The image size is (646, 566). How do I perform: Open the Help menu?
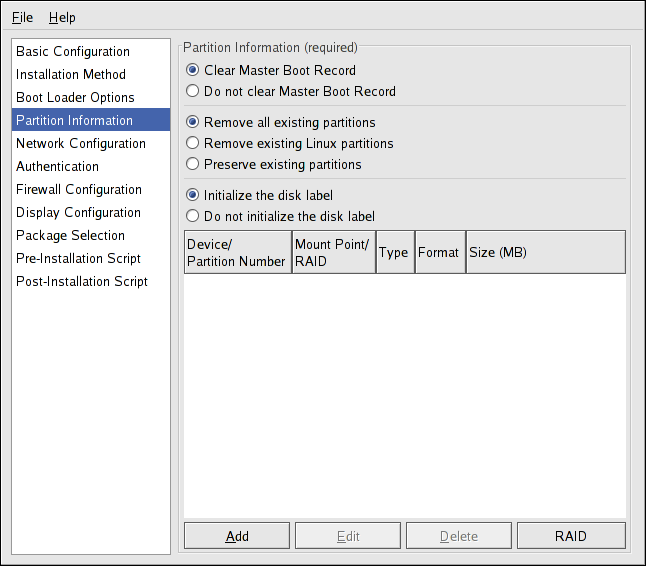click(x=62, y=17)
